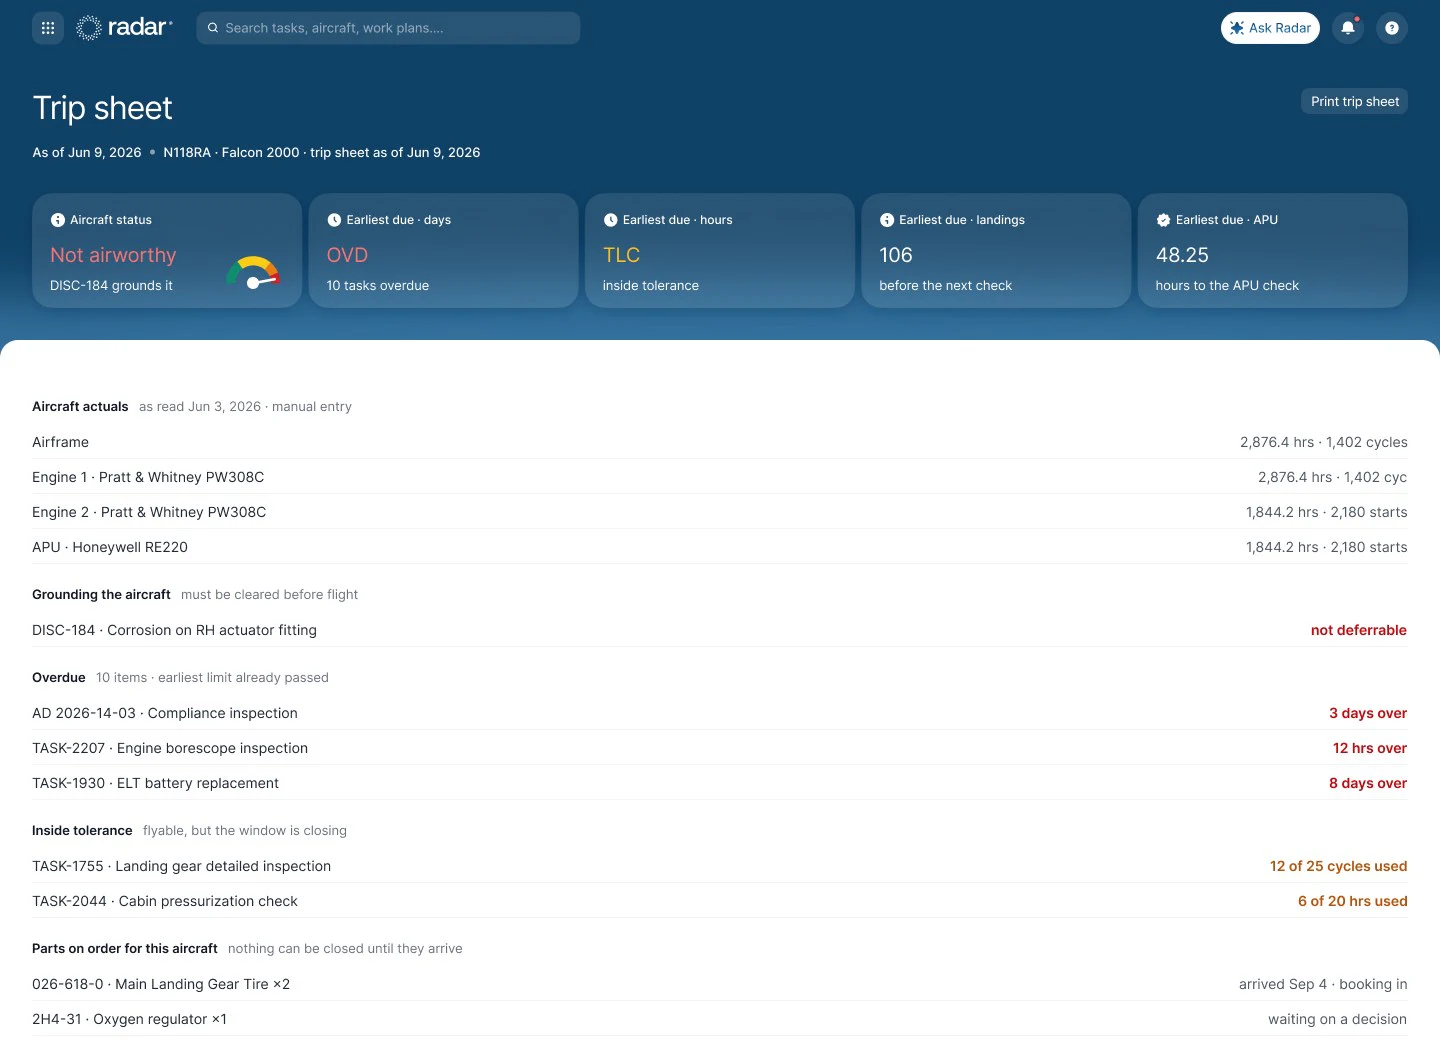Click the 48.25 APU hours value
This screenshot has height=1060, width=1440.
tap(1182, 255)
